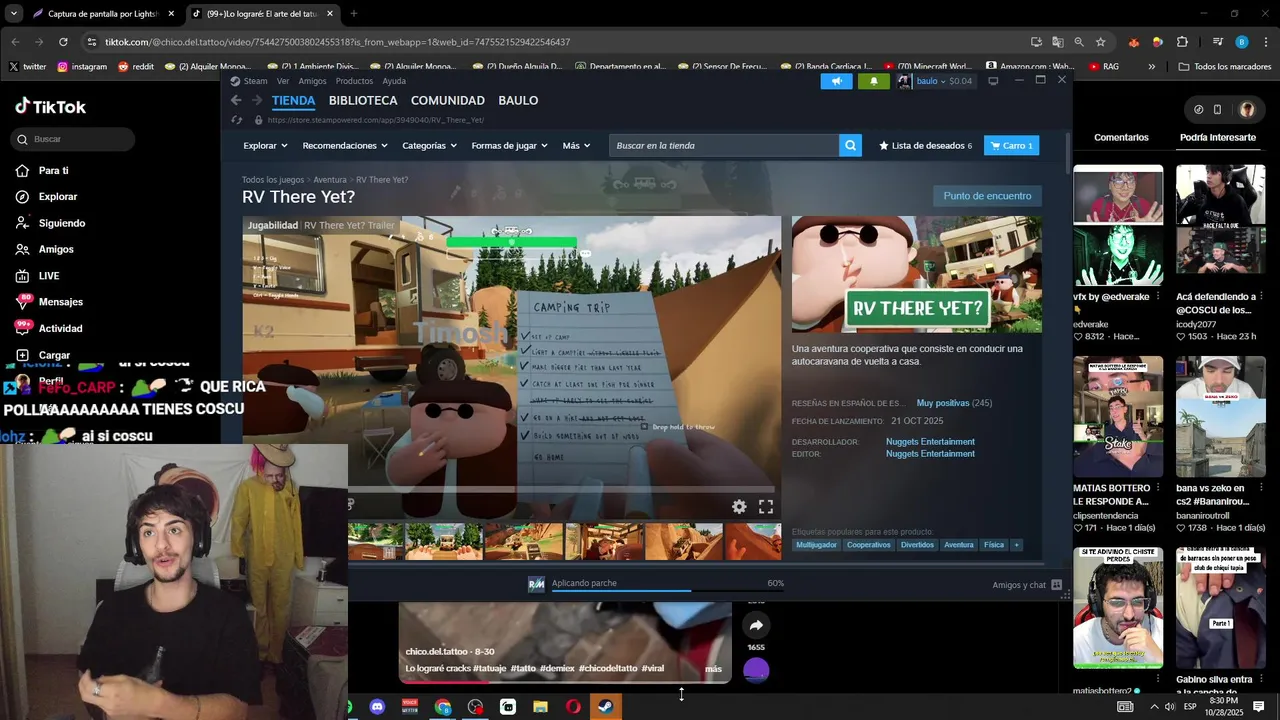Show more bookmarks via chevron overflow
The width and height of the screenshot is (1280, 720).
(x=1151, y=67)
